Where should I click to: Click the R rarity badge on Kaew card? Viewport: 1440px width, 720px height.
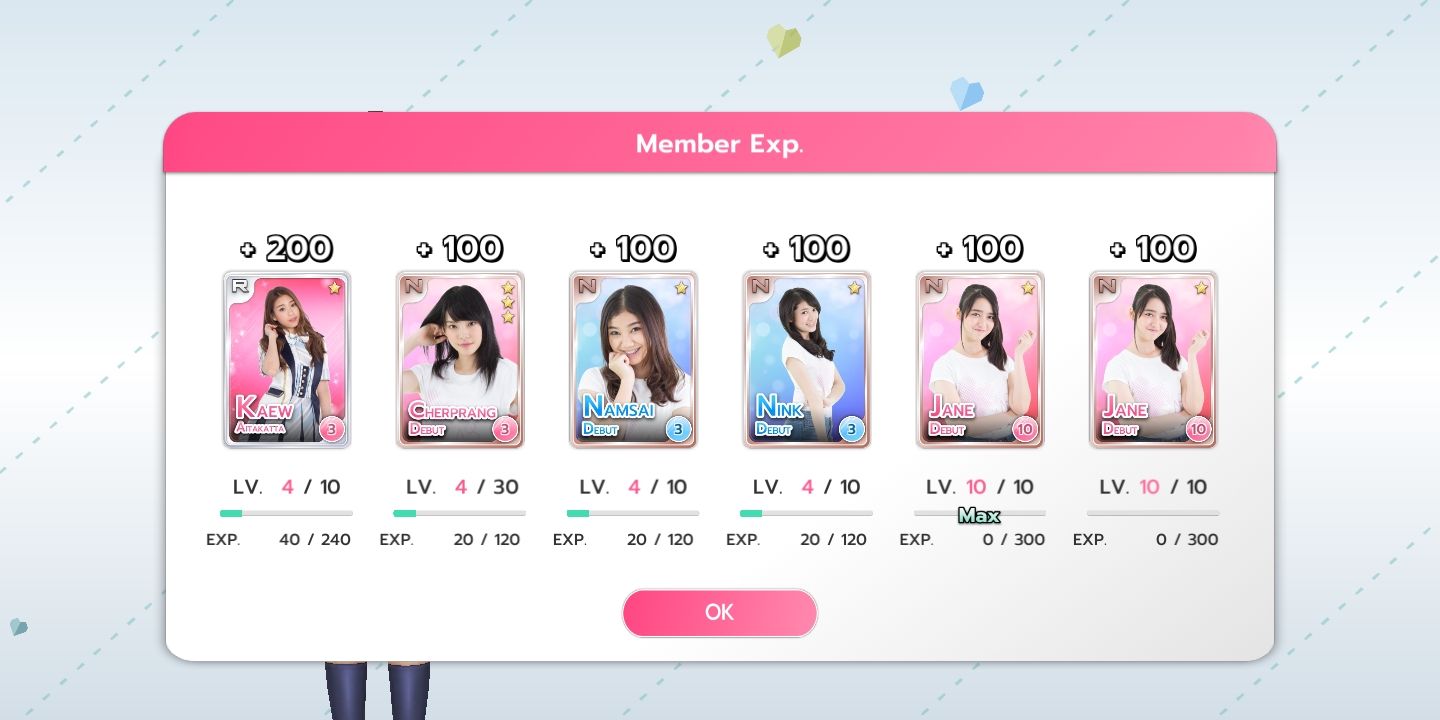point(240,286)
